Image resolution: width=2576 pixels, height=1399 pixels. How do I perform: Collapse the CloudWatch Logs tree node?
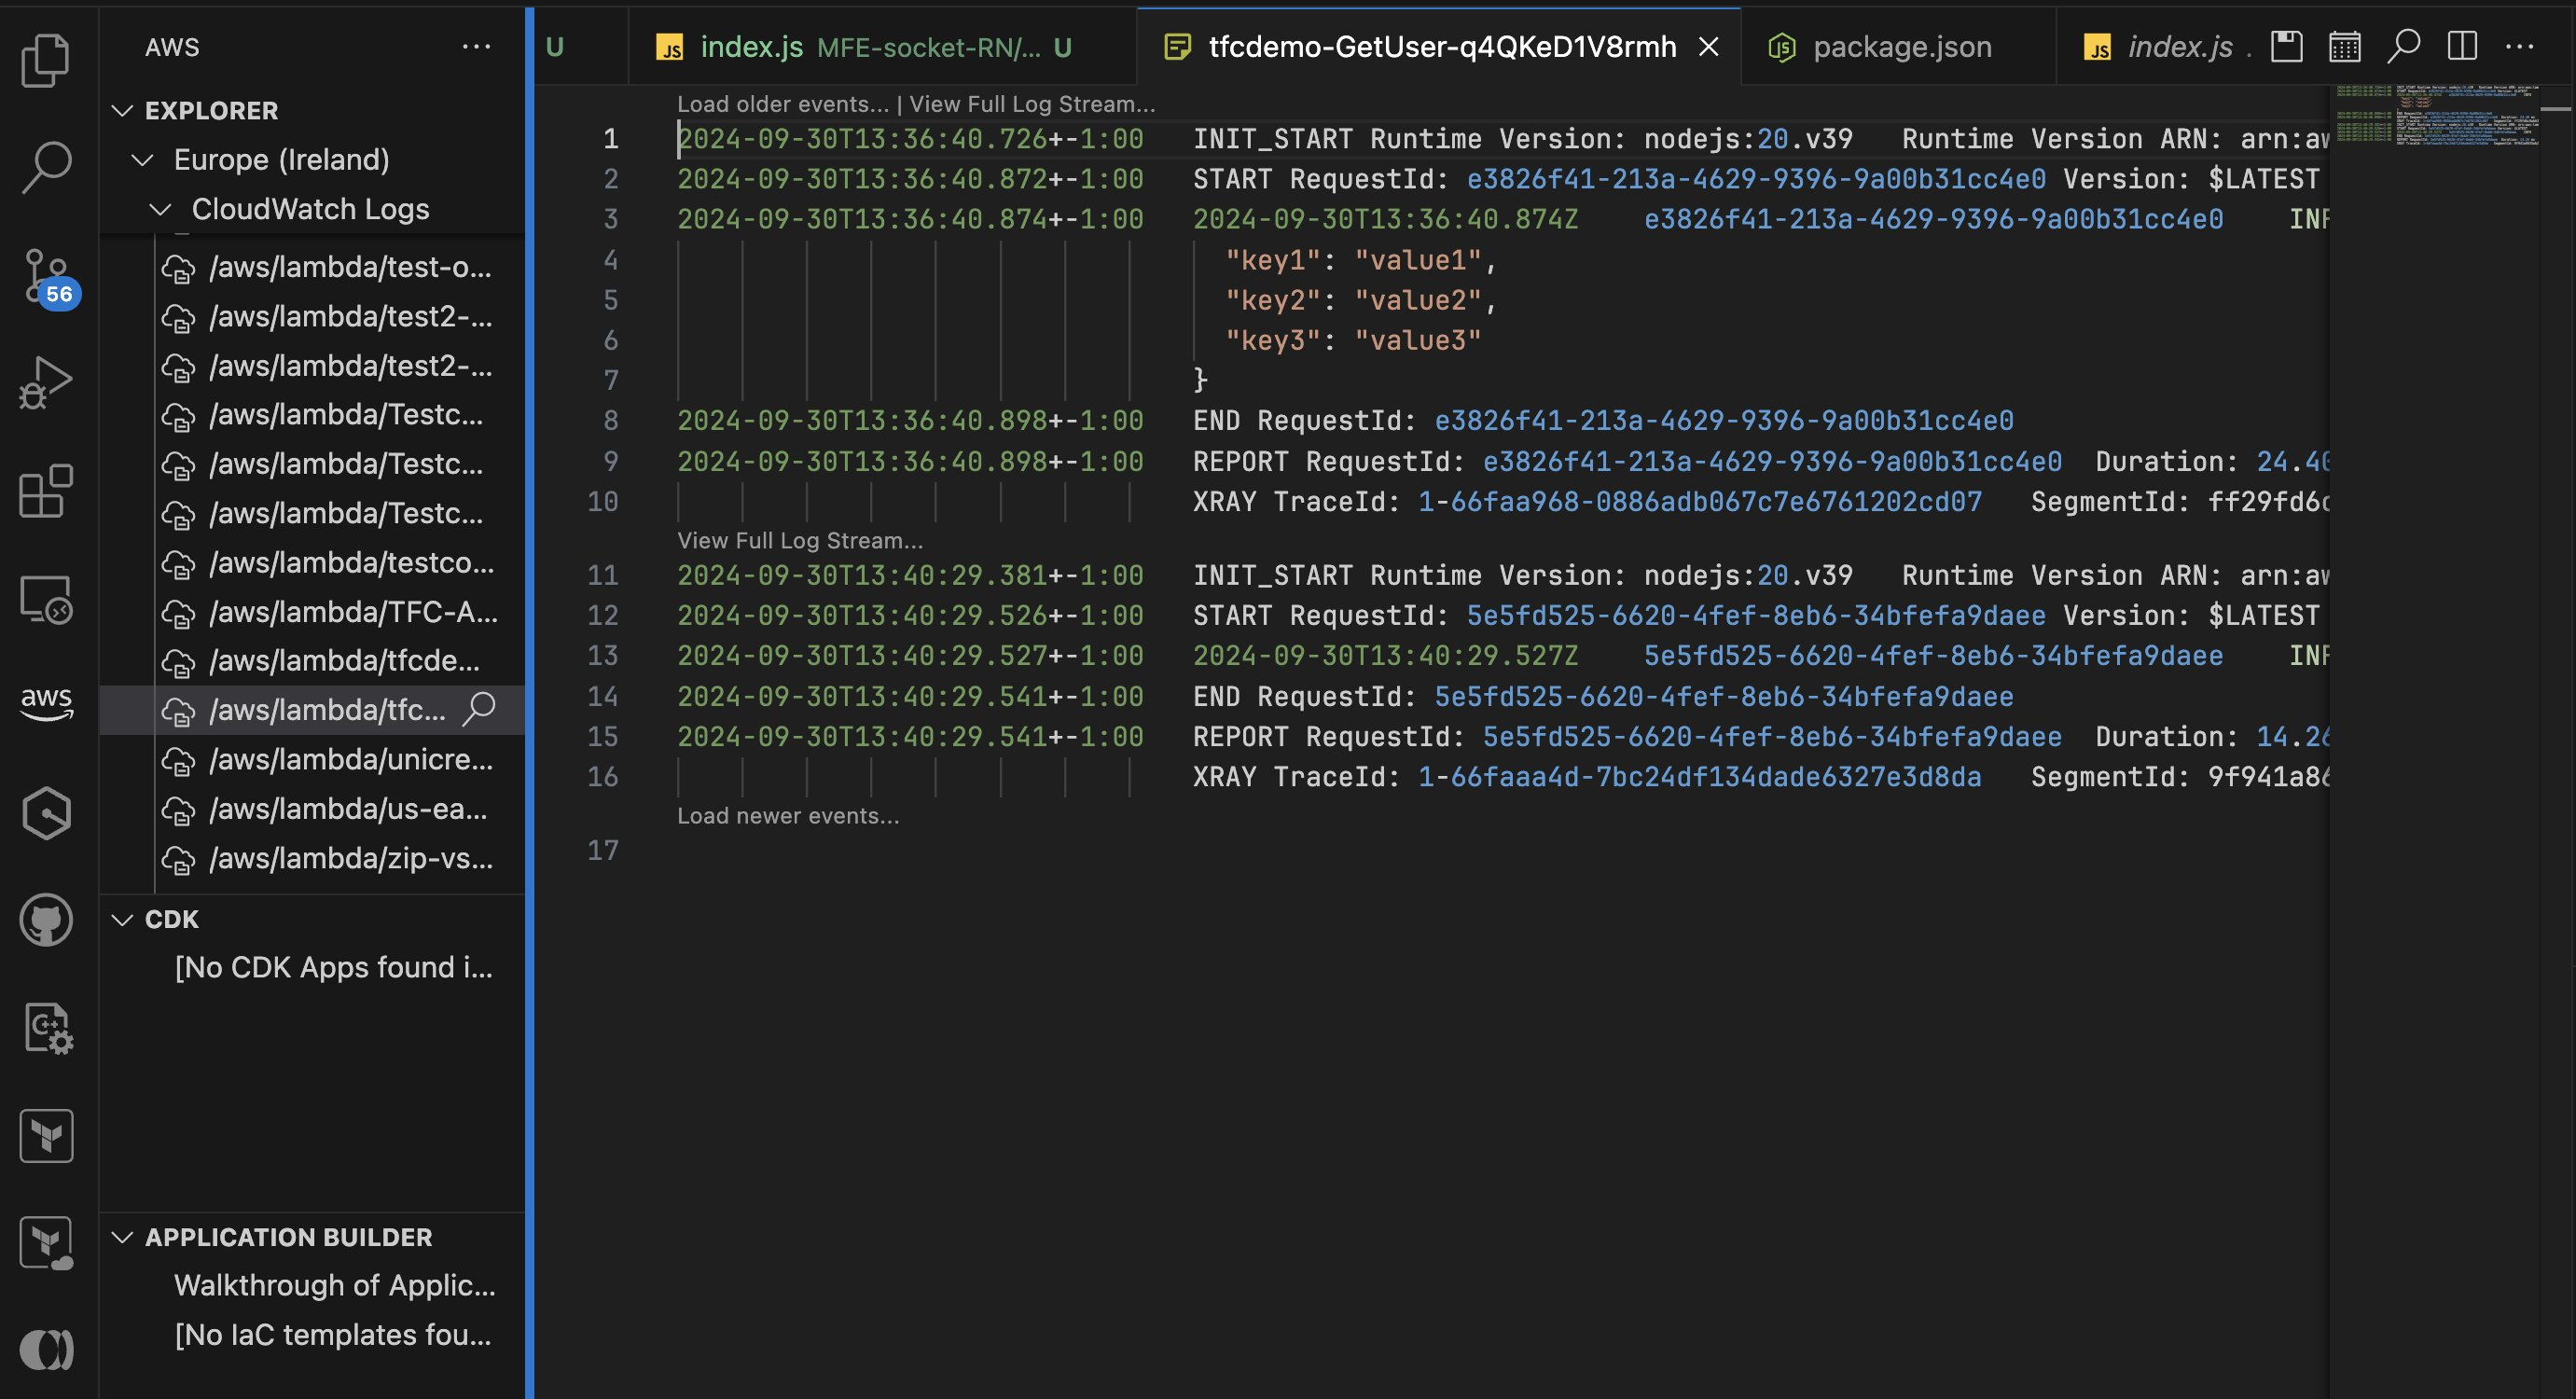click(160, 209)
